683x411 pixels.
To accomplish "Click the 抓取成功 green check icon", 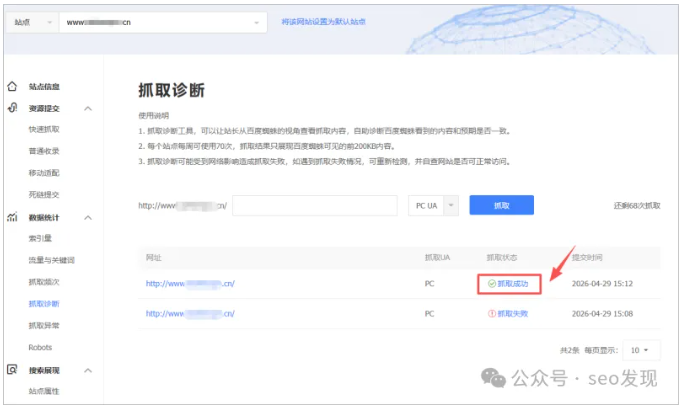I will [x=492, y=284].
